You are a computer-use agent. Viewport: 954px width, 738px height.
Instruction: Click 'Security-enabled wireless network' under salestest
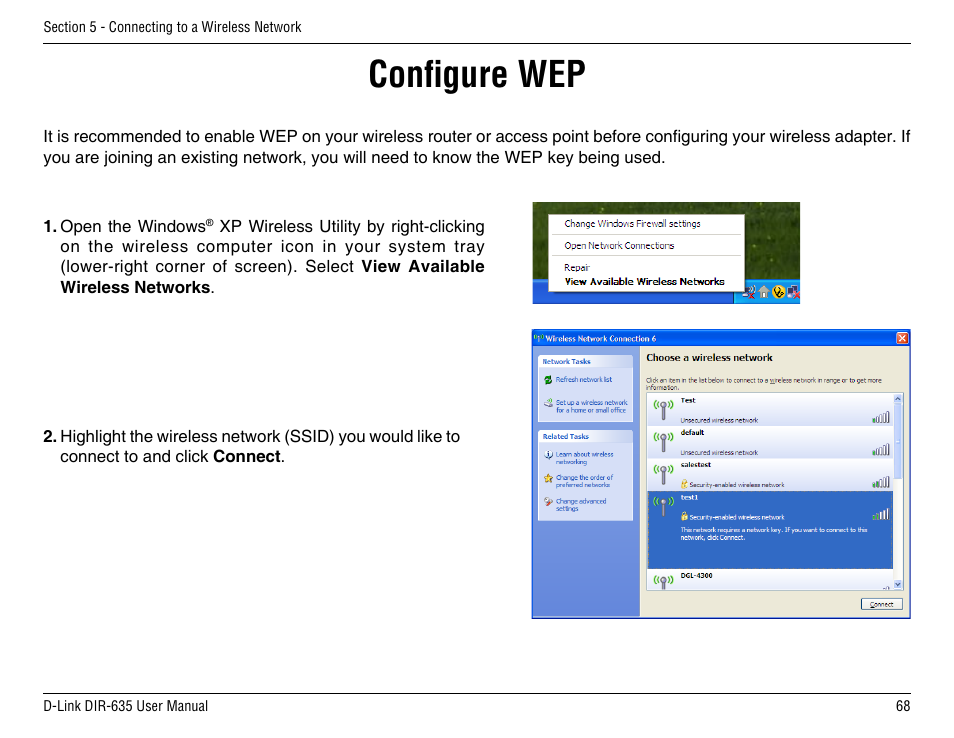coord(737,485)
